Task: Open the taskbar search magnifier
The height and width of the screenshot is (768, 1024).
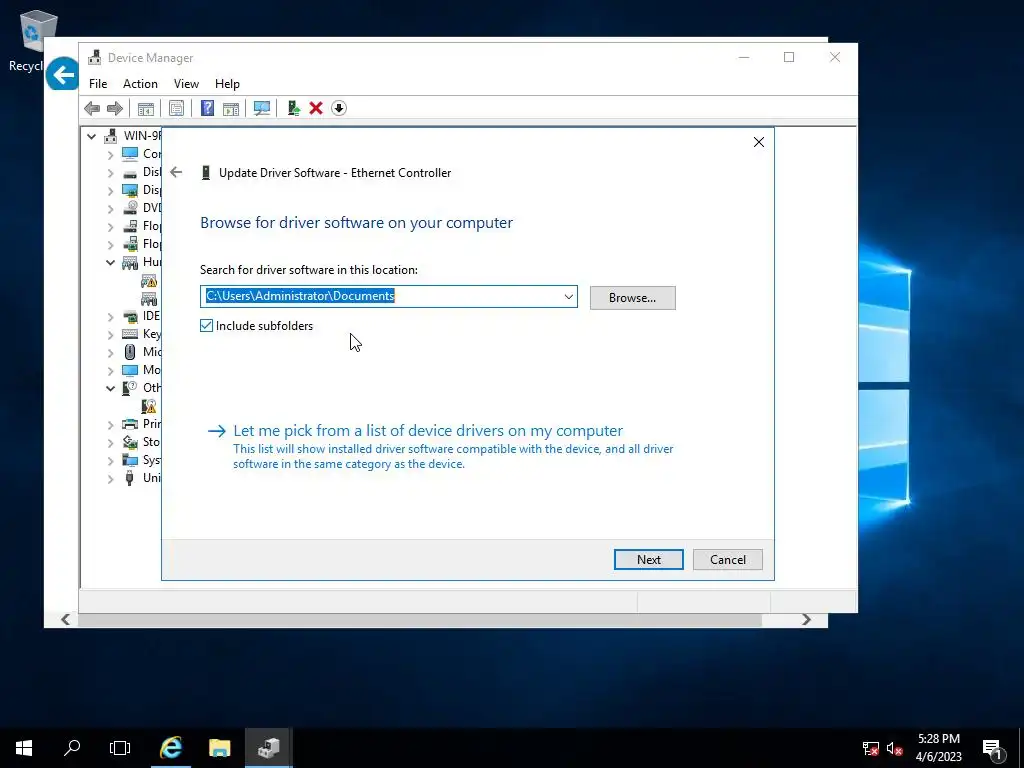Action: (72, 748)
